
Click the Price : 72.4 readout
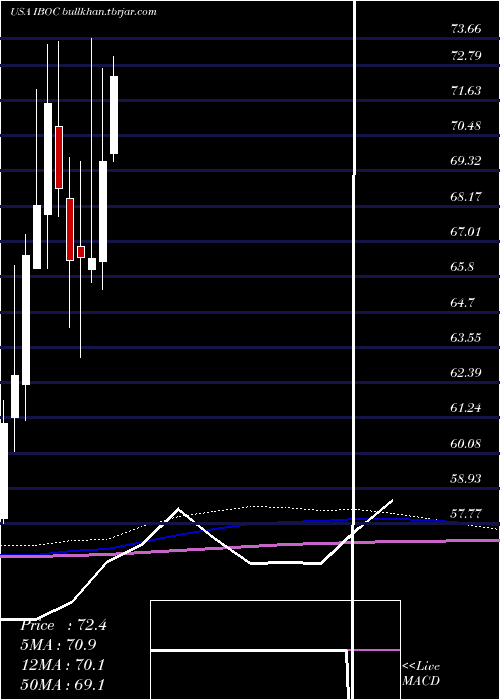[x=63, y=625]
